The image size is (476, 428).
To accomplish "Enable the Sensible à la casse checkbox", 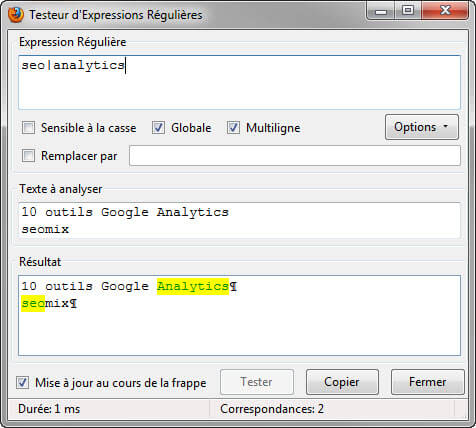I will click(28, 128).
